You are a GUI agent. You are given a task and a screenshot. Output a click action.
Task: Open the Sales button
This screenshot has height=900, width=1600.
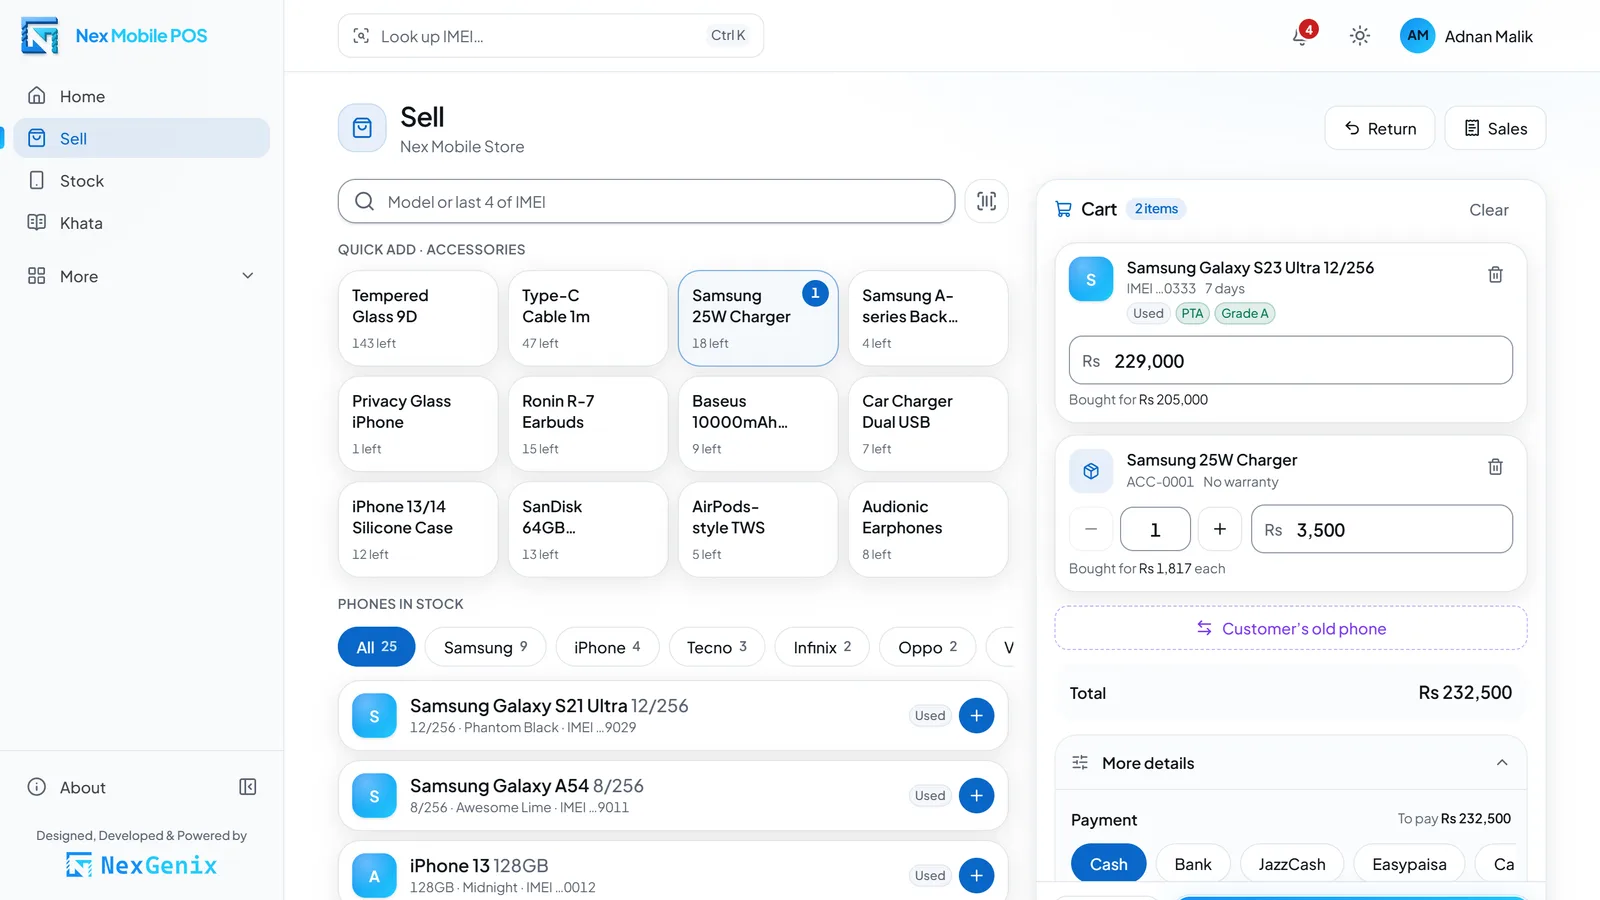pos(1495,128)
